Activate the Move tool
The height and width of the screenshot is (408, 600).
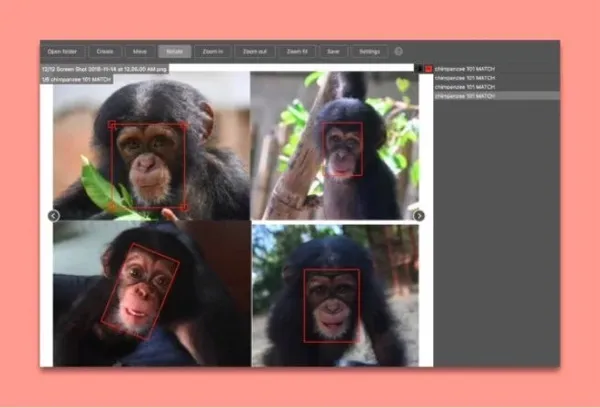pos(140,51)
